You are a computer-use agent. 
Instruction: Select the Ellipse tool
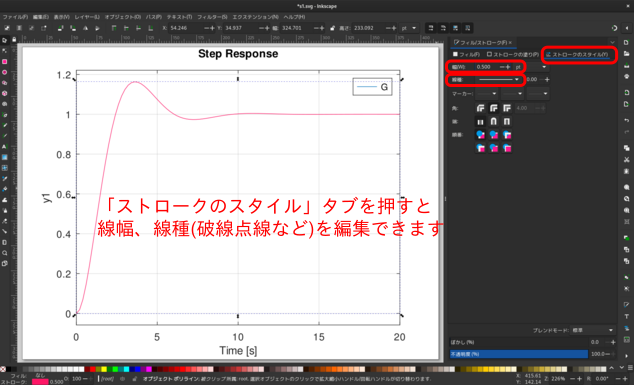(x=4, y=72)
